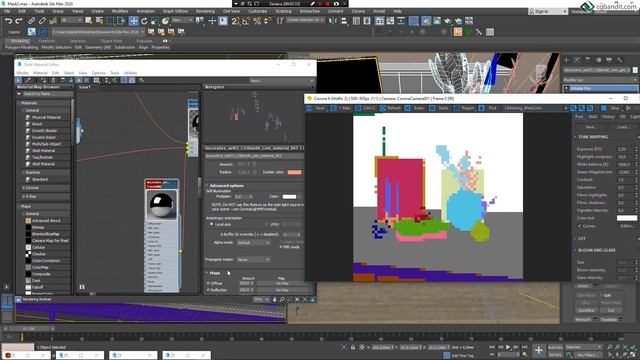
Task: Select the pointer tool in Slate toolbar
Action: (x=18, y=80)
